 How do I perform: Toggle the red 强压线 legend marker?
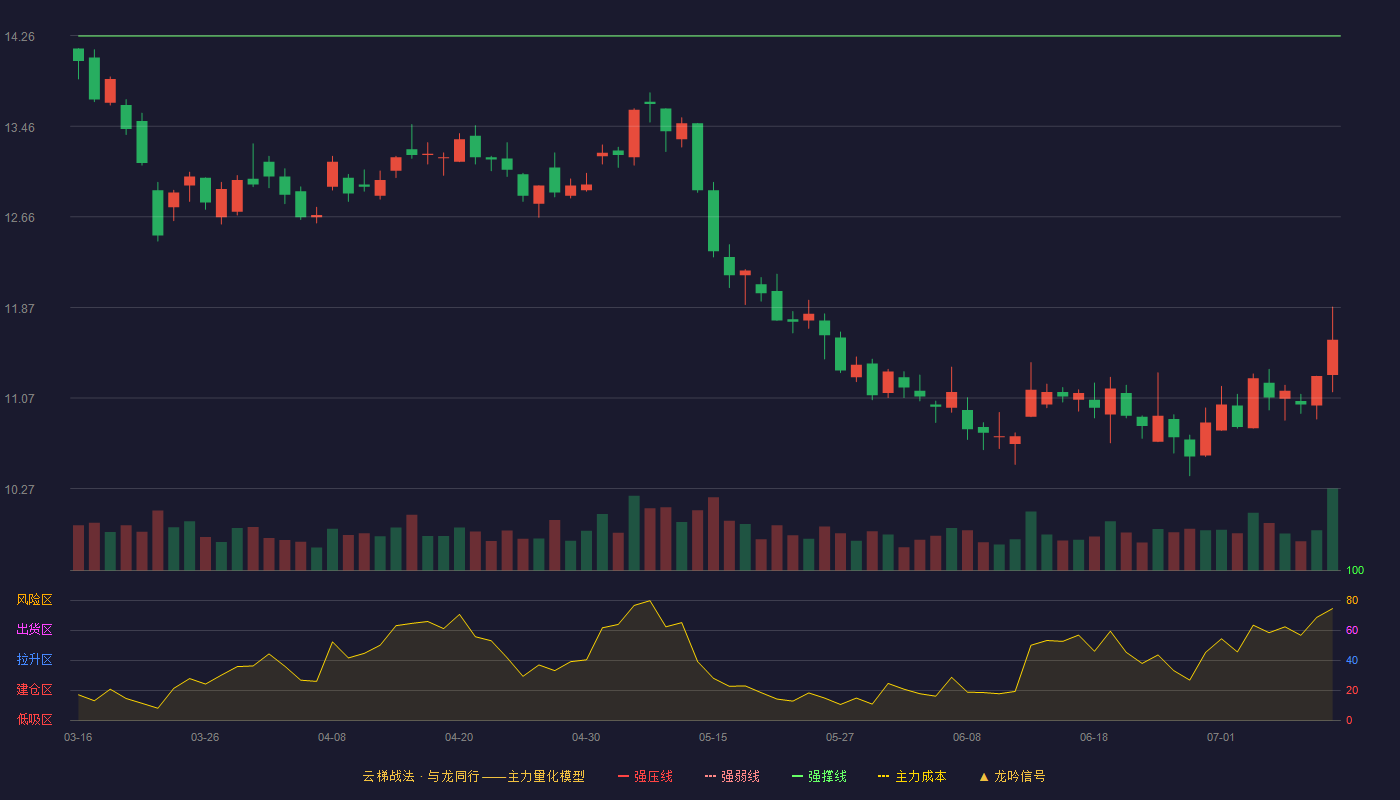click(623, 776)
